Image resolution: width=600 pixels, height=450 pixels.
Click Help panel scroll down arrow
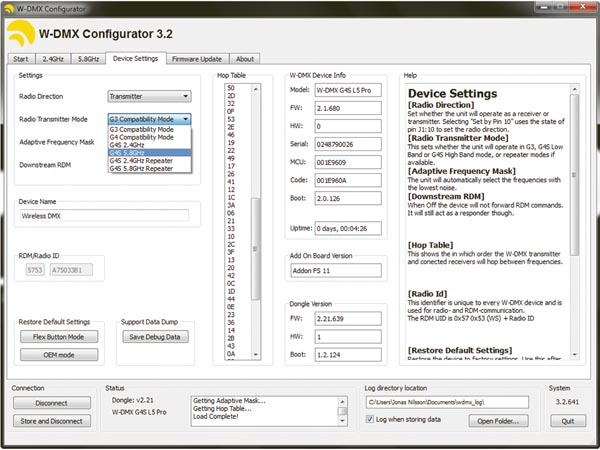click(x=574, y=355)
